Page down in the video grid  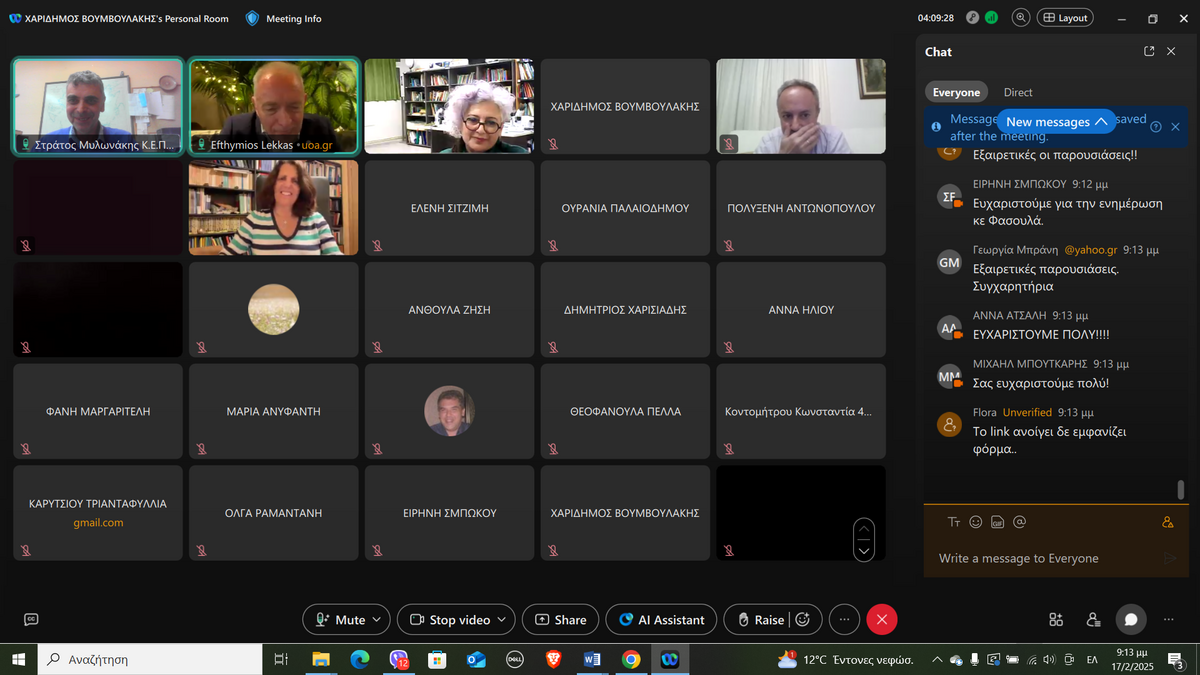(x=863, y=549)
